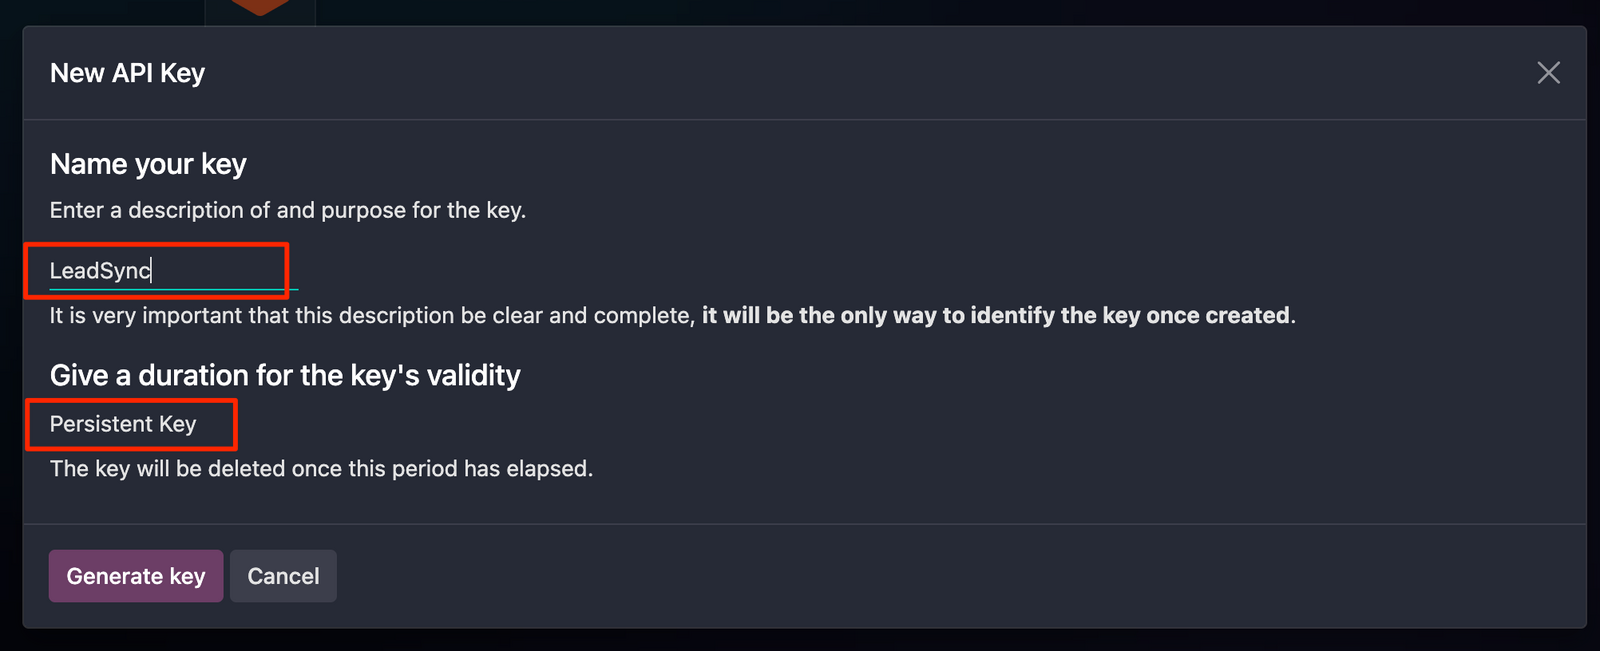Place cursor at end of LeadSync text

coord(151,270)
